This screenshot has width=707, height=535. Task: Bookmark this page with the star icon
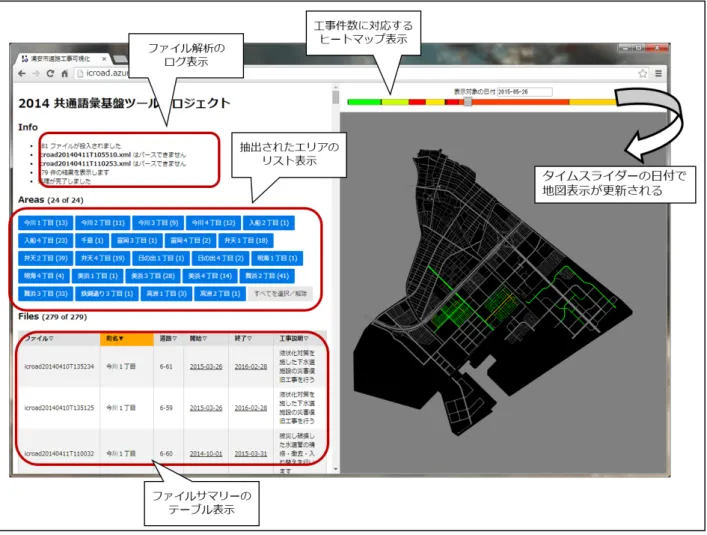point(643,73)
